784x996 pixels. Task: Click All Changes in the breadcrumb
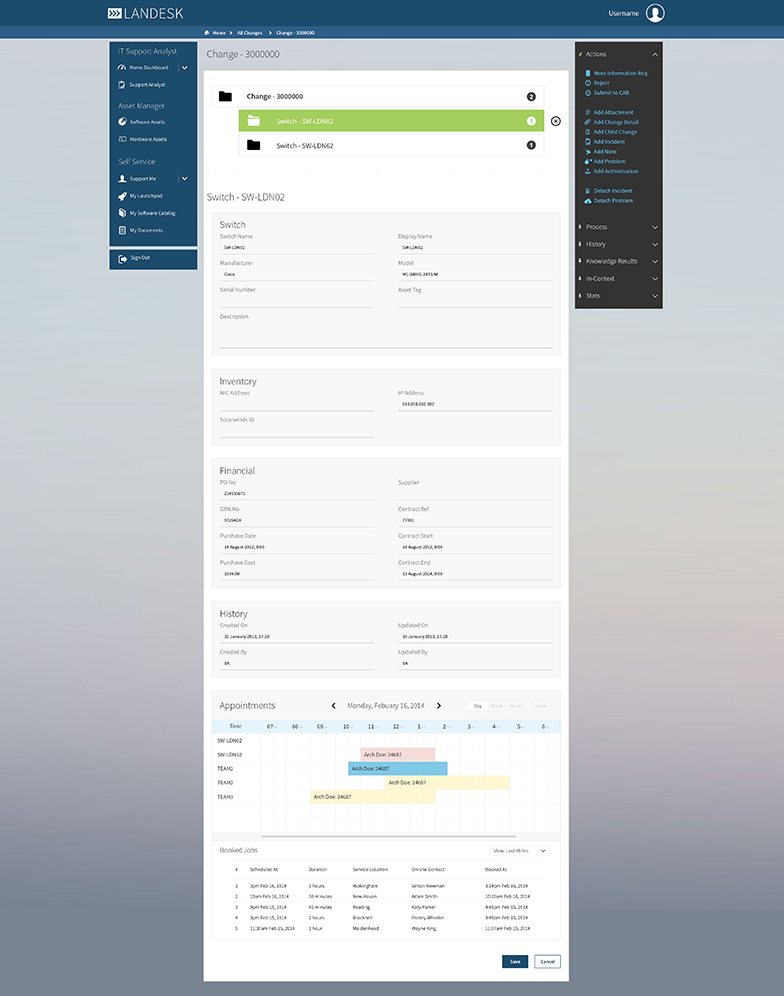(251, 33)
